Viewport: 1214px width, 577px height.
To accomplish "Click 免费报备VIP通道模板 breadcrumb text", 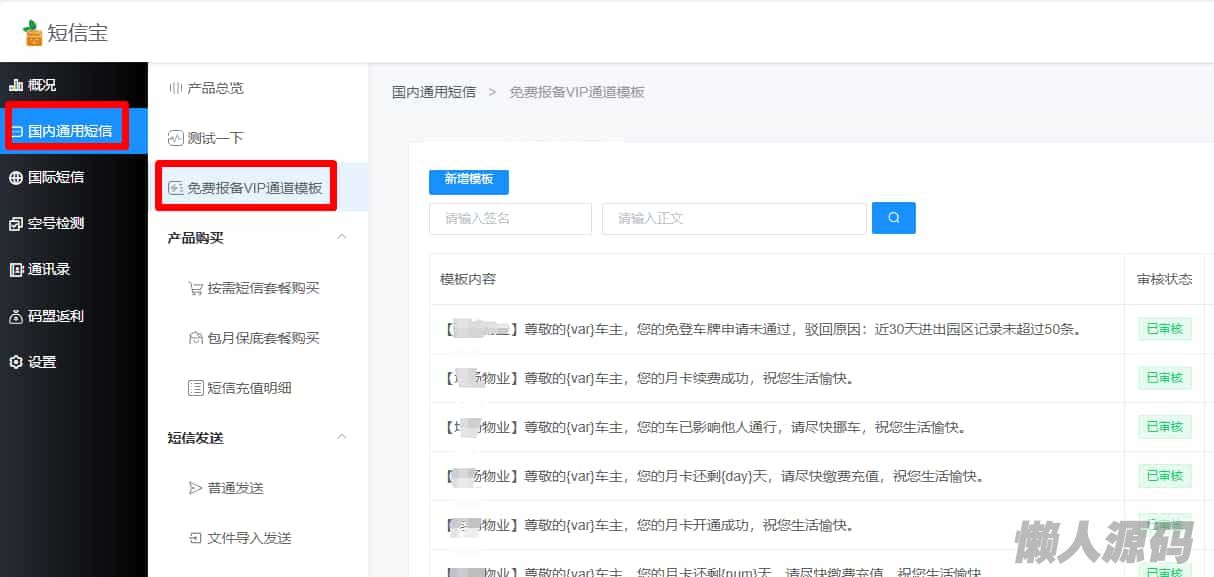I will 577,92.
